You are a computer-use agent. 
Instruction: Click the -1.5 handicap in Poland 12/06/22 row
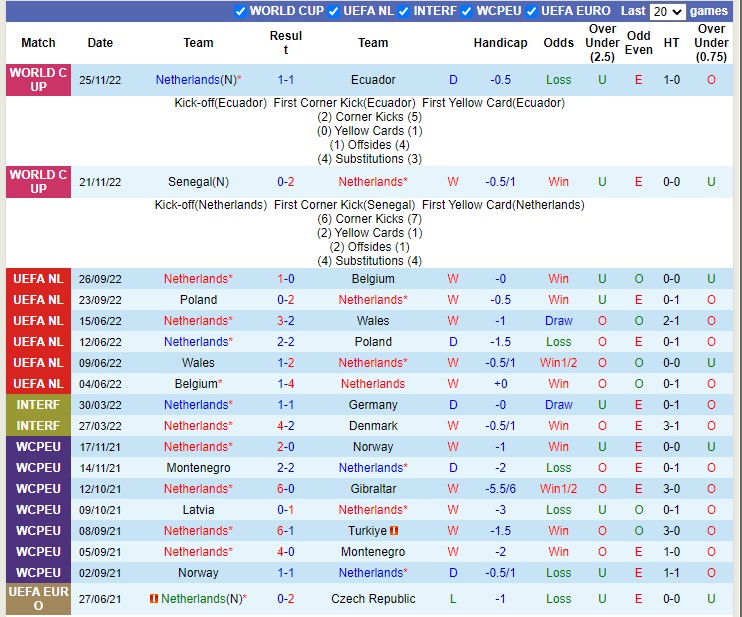coord(500,342)
